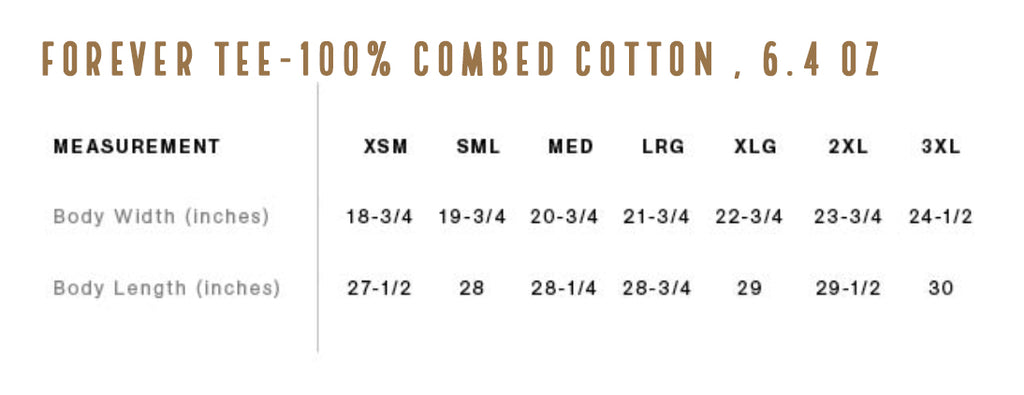
Task: Select the MEASUREMENT column header
Action: coord(137,147)
